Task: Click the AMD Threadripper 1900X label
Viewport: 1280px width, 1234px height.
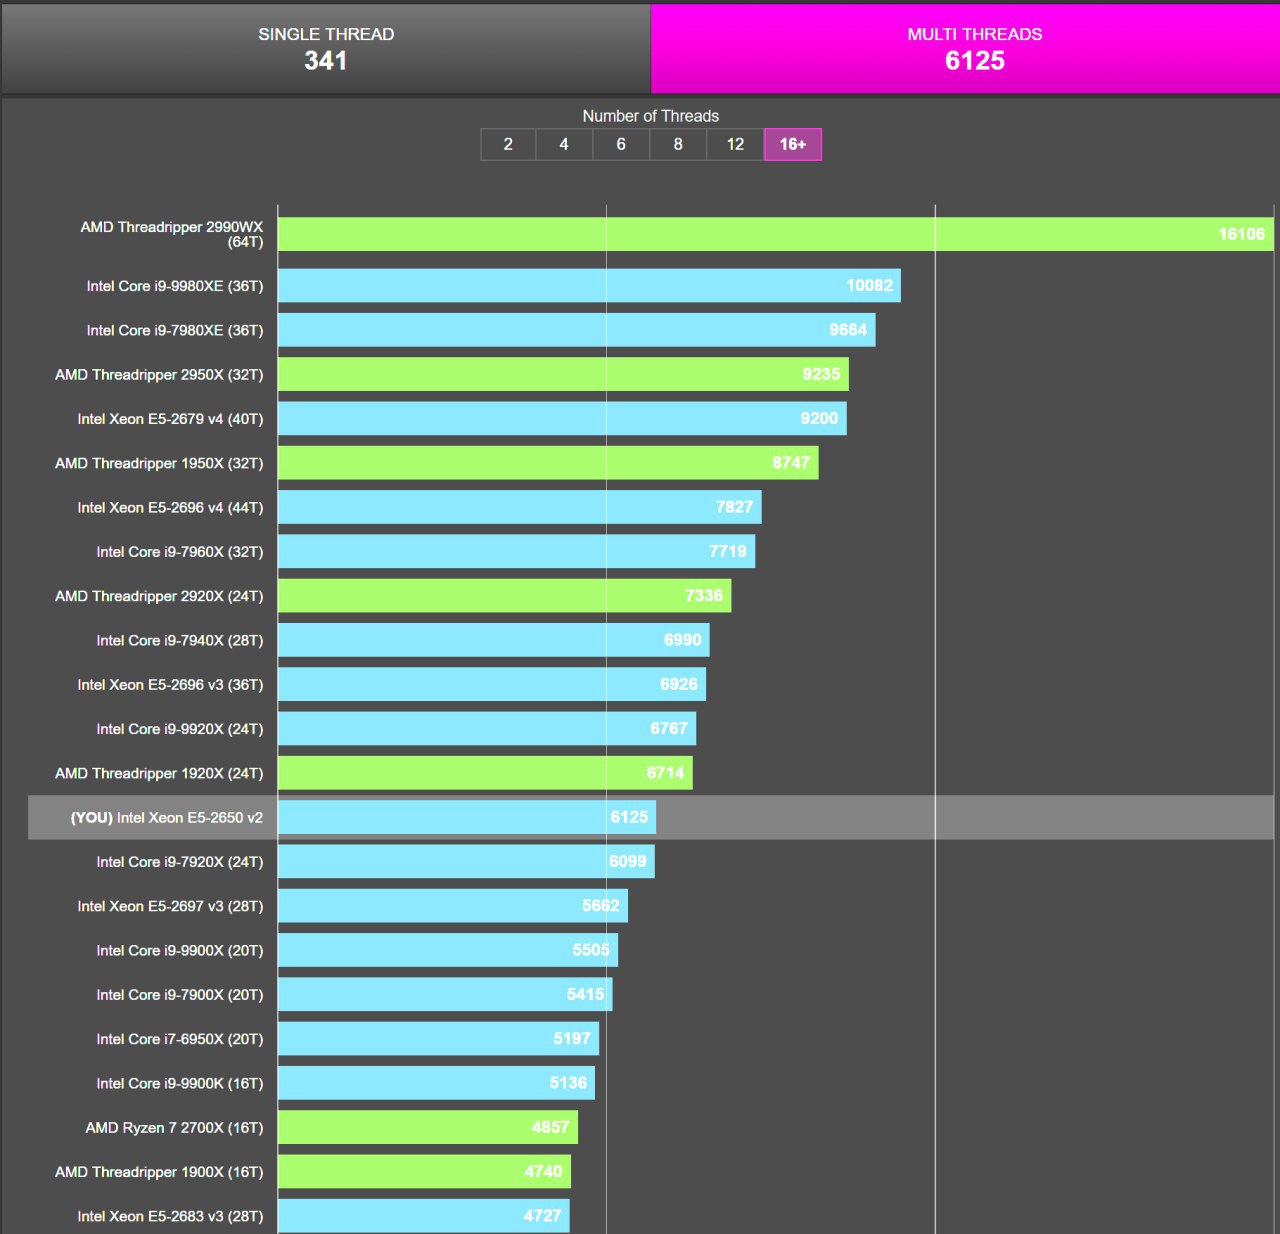Action: 159,1172
